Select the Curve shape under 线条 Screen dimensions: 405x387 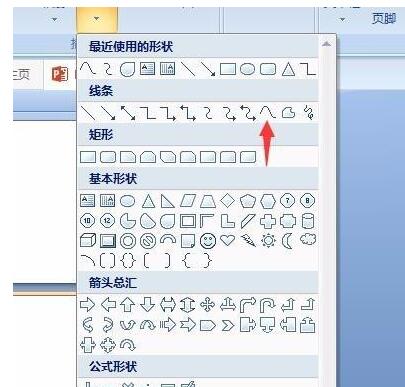click(268, 112)
